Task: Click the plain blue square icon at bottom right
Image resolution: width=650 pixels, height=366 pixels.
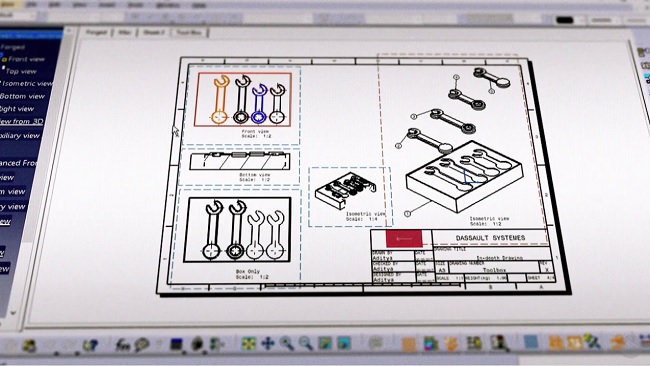Action: (x=531, y=342)
